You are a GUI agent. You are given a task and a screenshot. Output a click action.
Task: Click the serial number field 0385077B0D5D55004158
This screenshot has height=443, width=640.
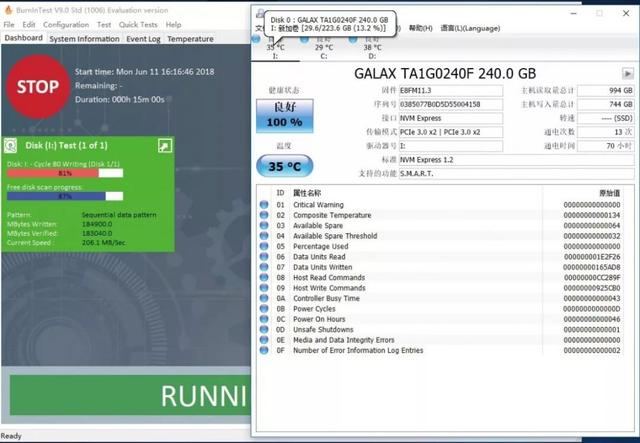click(451, 104)
